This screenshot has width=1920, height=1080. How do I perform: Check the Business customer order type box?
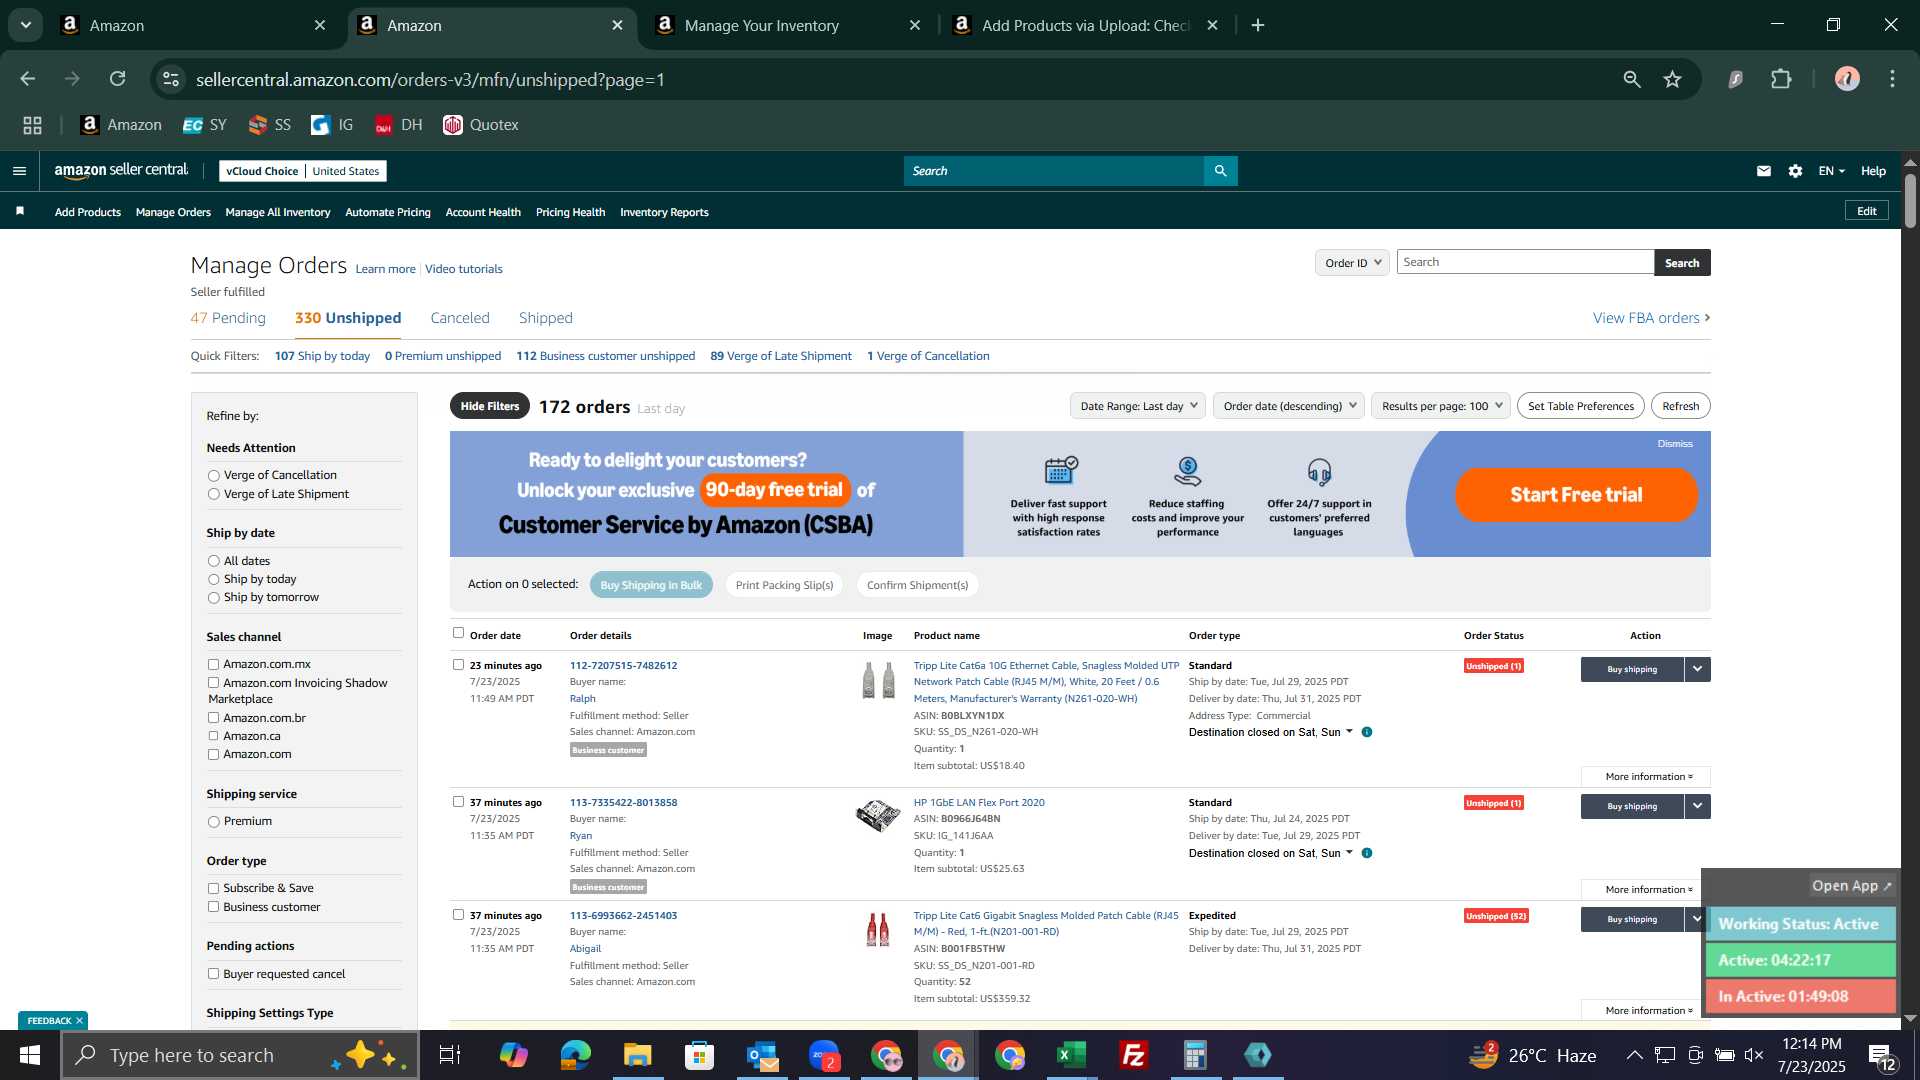(x=213, y=907)
